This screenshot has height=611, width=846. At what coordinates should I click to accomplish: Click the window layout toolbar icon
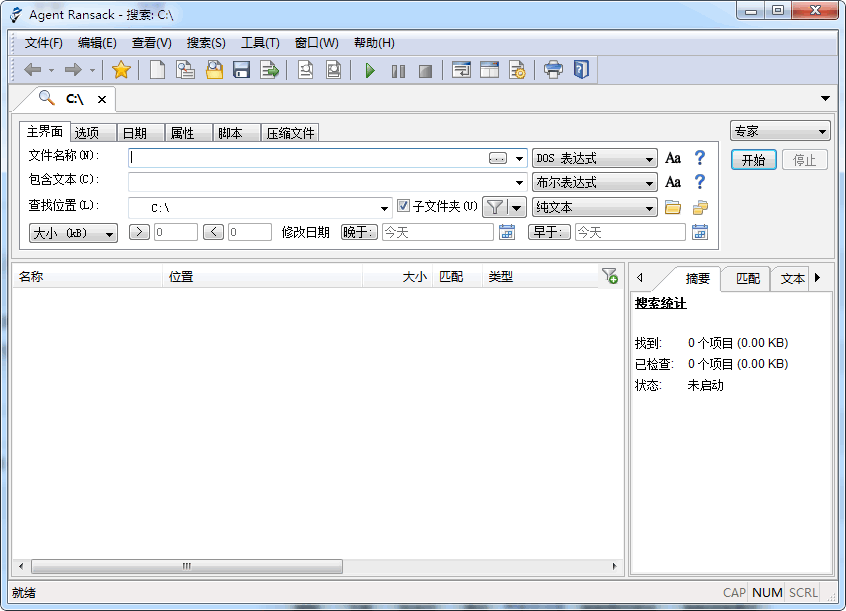pyautogui.click(x=489, y=70)
